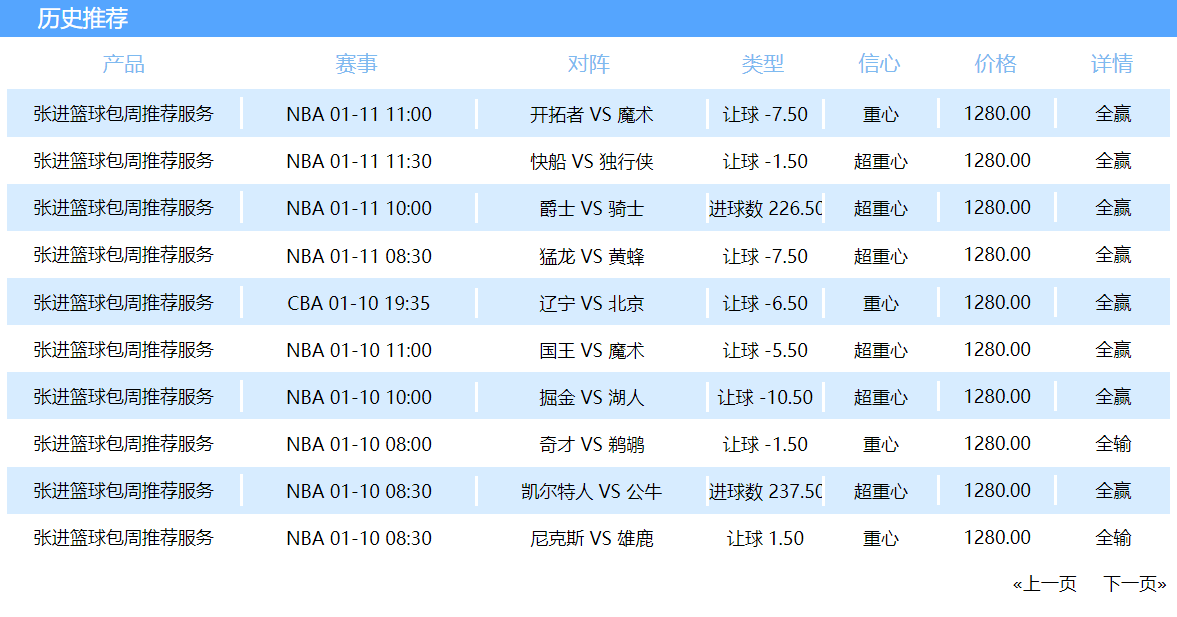The width and height of the screenshot is (1177, 617).
Task: Click the 国王 VS 魔术 matchup
Action: click(x=592, y=350)
